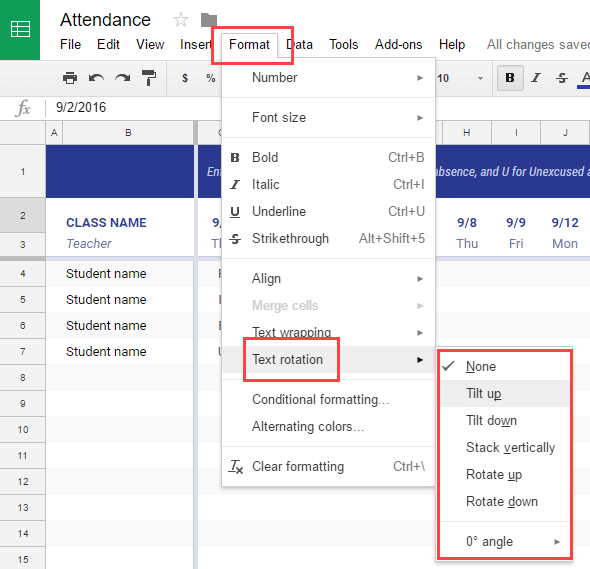Select column J header
This screenshot has height=569, width=590.
click(x=565, y=132)
